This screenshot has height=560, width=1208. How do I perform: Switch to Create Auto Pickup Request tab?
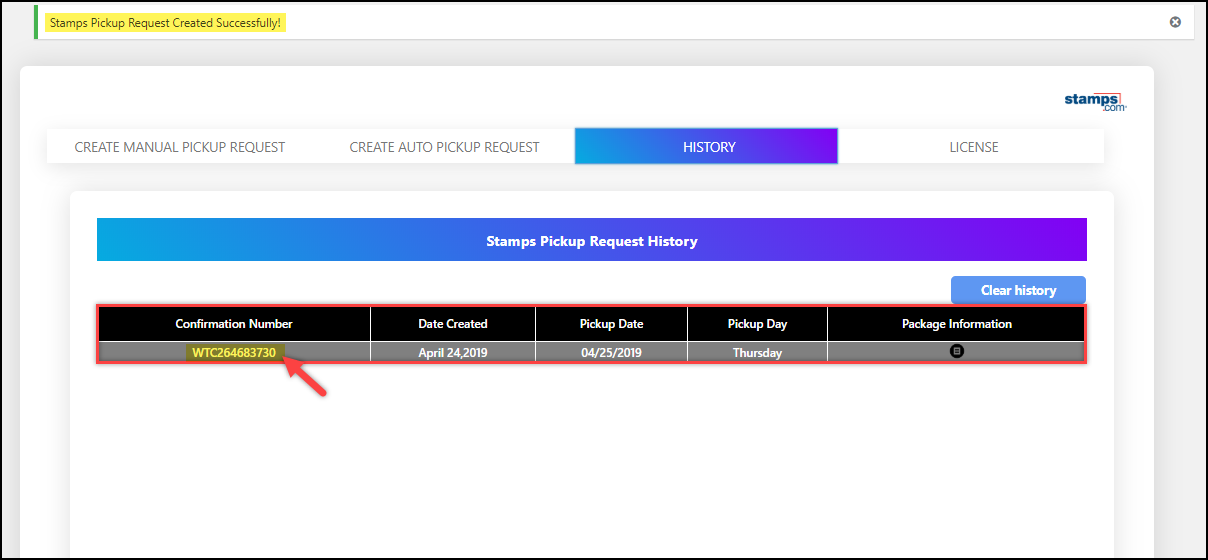tap(444, 147)
